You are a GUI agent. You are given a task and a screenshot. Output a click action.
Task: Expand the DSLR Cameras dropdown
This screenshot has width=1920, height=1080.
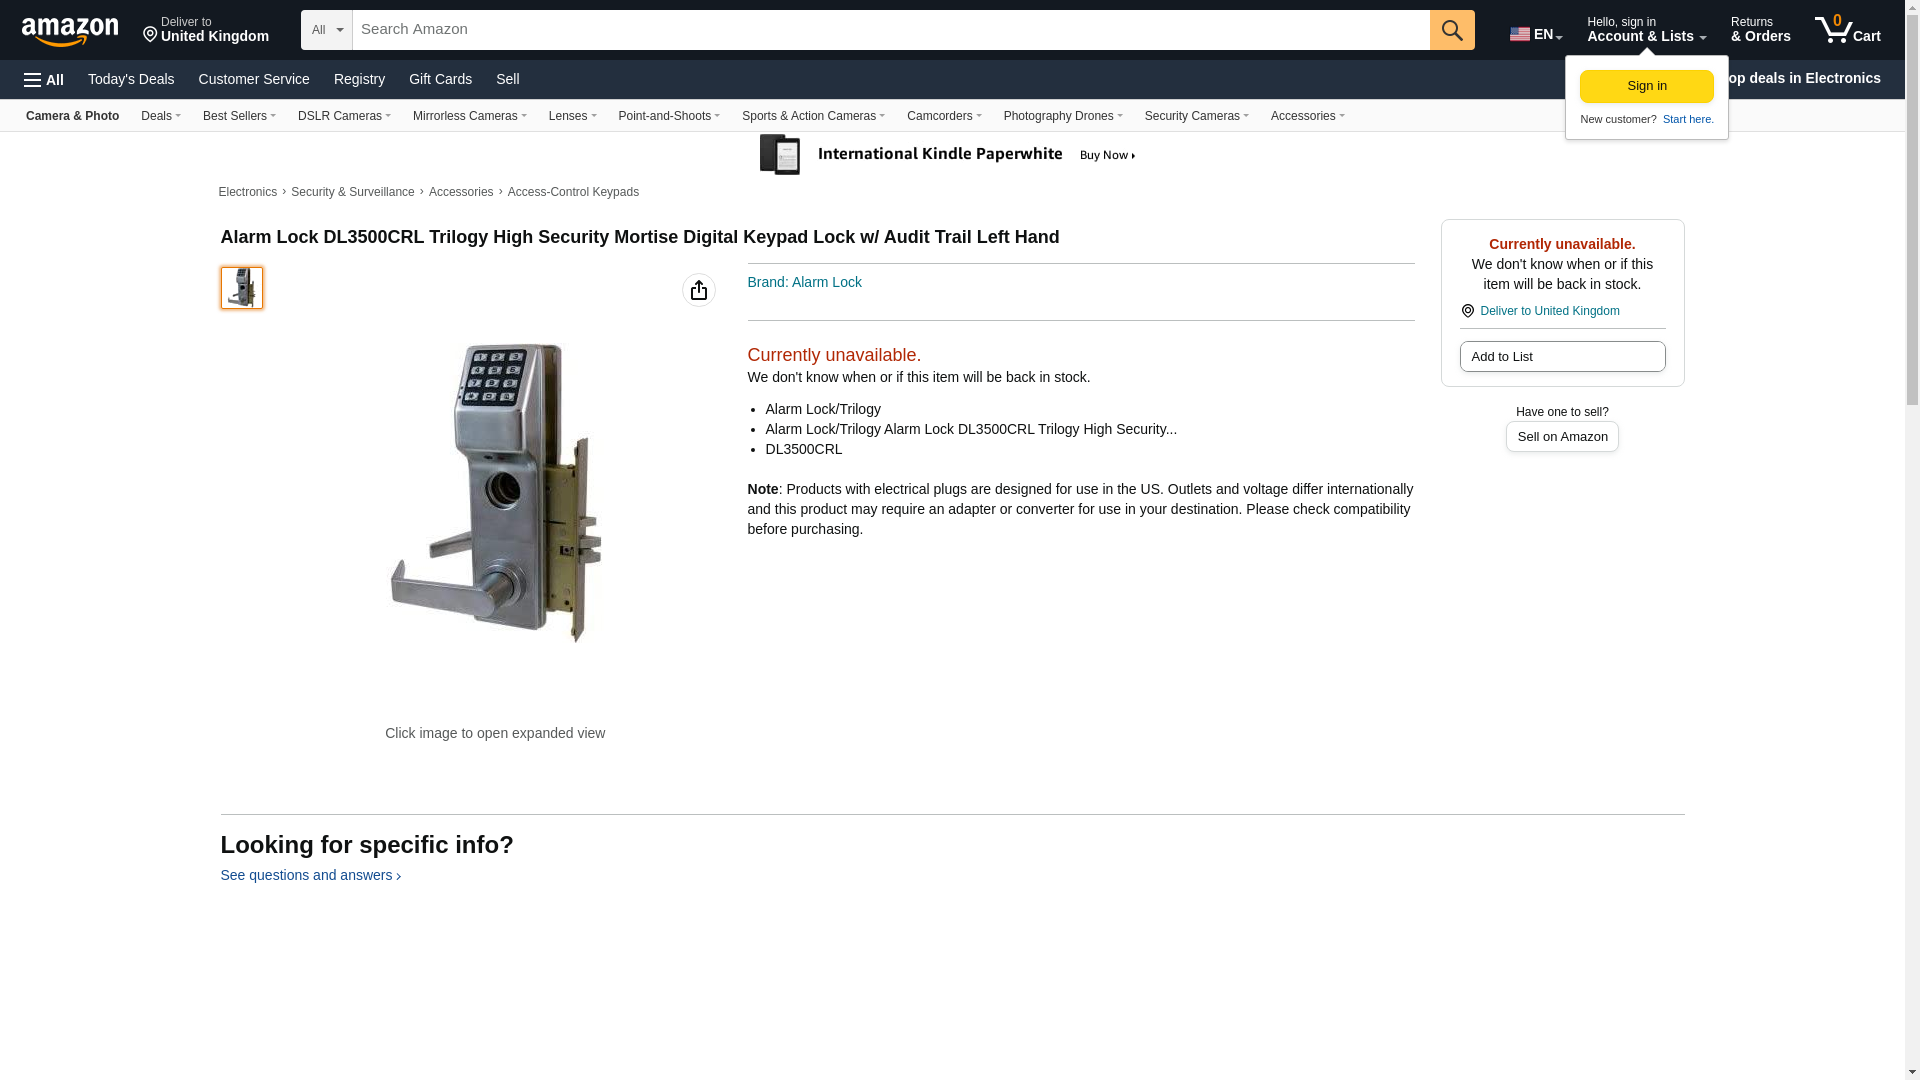coord(344,116)
